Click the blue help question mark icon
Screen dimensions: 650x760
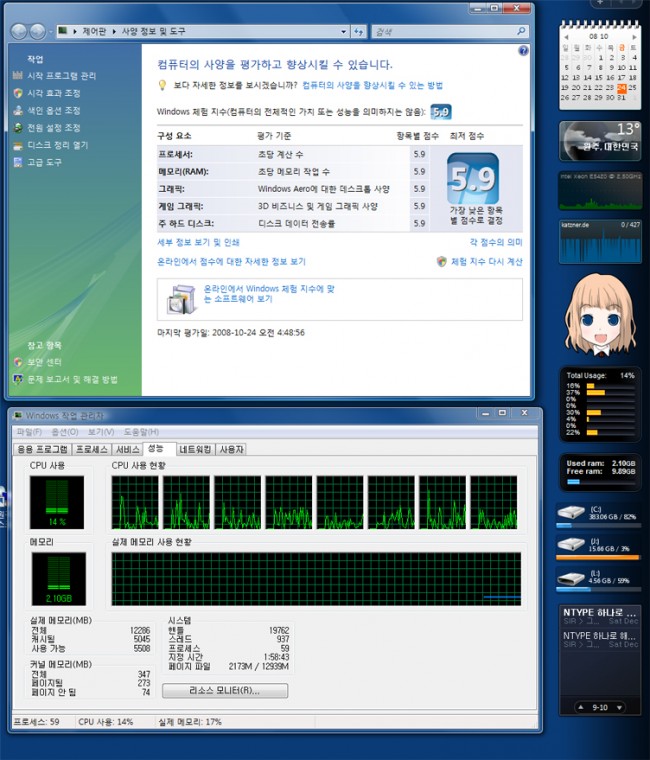click(523, 50)
